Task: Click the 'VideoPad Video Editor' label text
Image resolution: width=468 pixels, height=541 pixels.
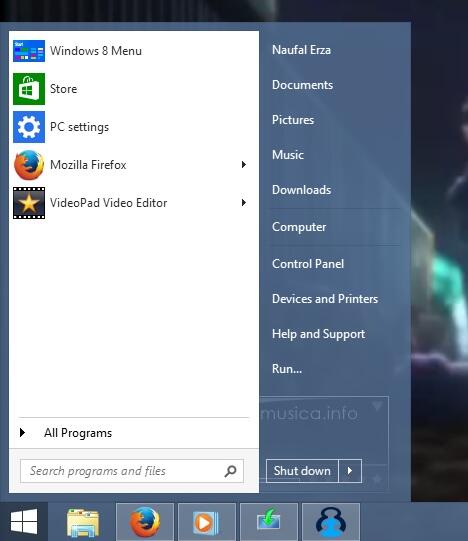Action: [x=108, y=203]
